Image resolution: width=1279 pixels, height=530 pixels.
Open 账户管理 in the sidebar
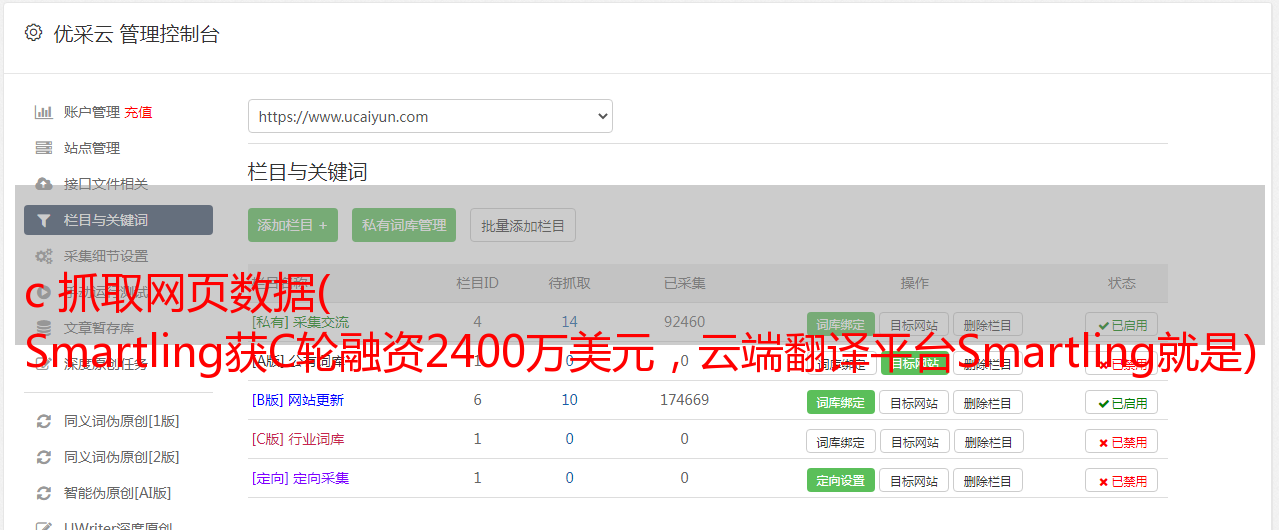click(92, 112)
